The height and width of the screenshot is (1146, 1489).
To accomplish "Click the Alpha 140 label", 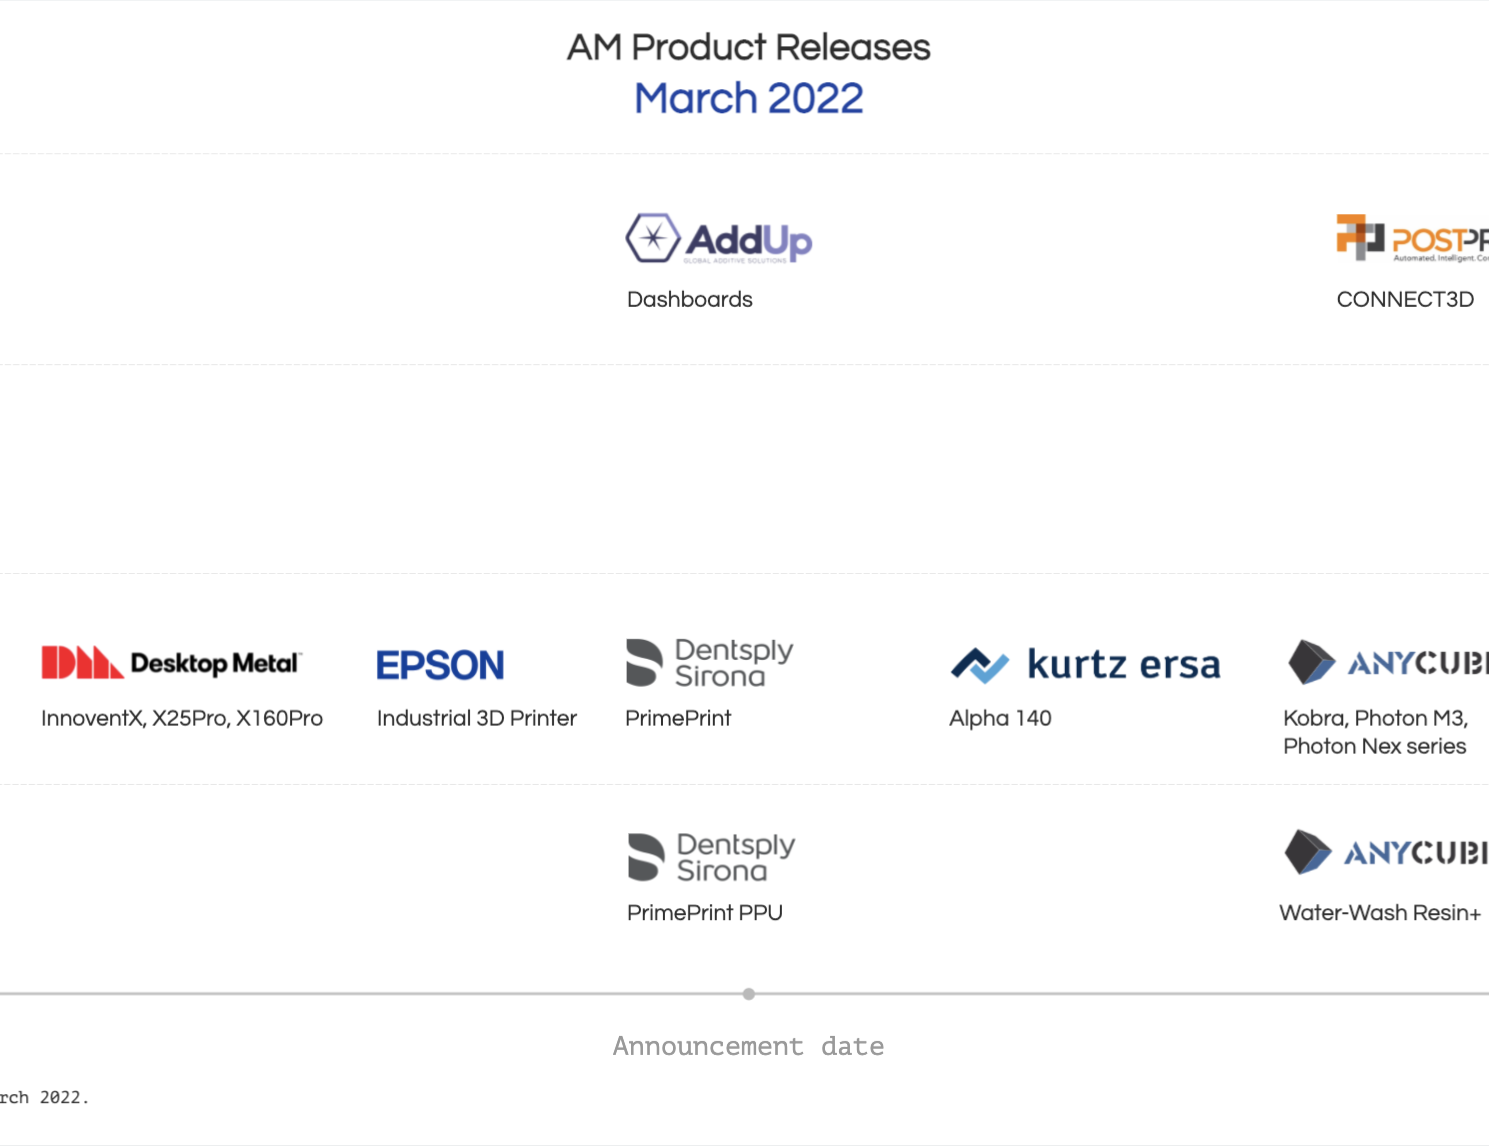I will tap(1000, 718).
